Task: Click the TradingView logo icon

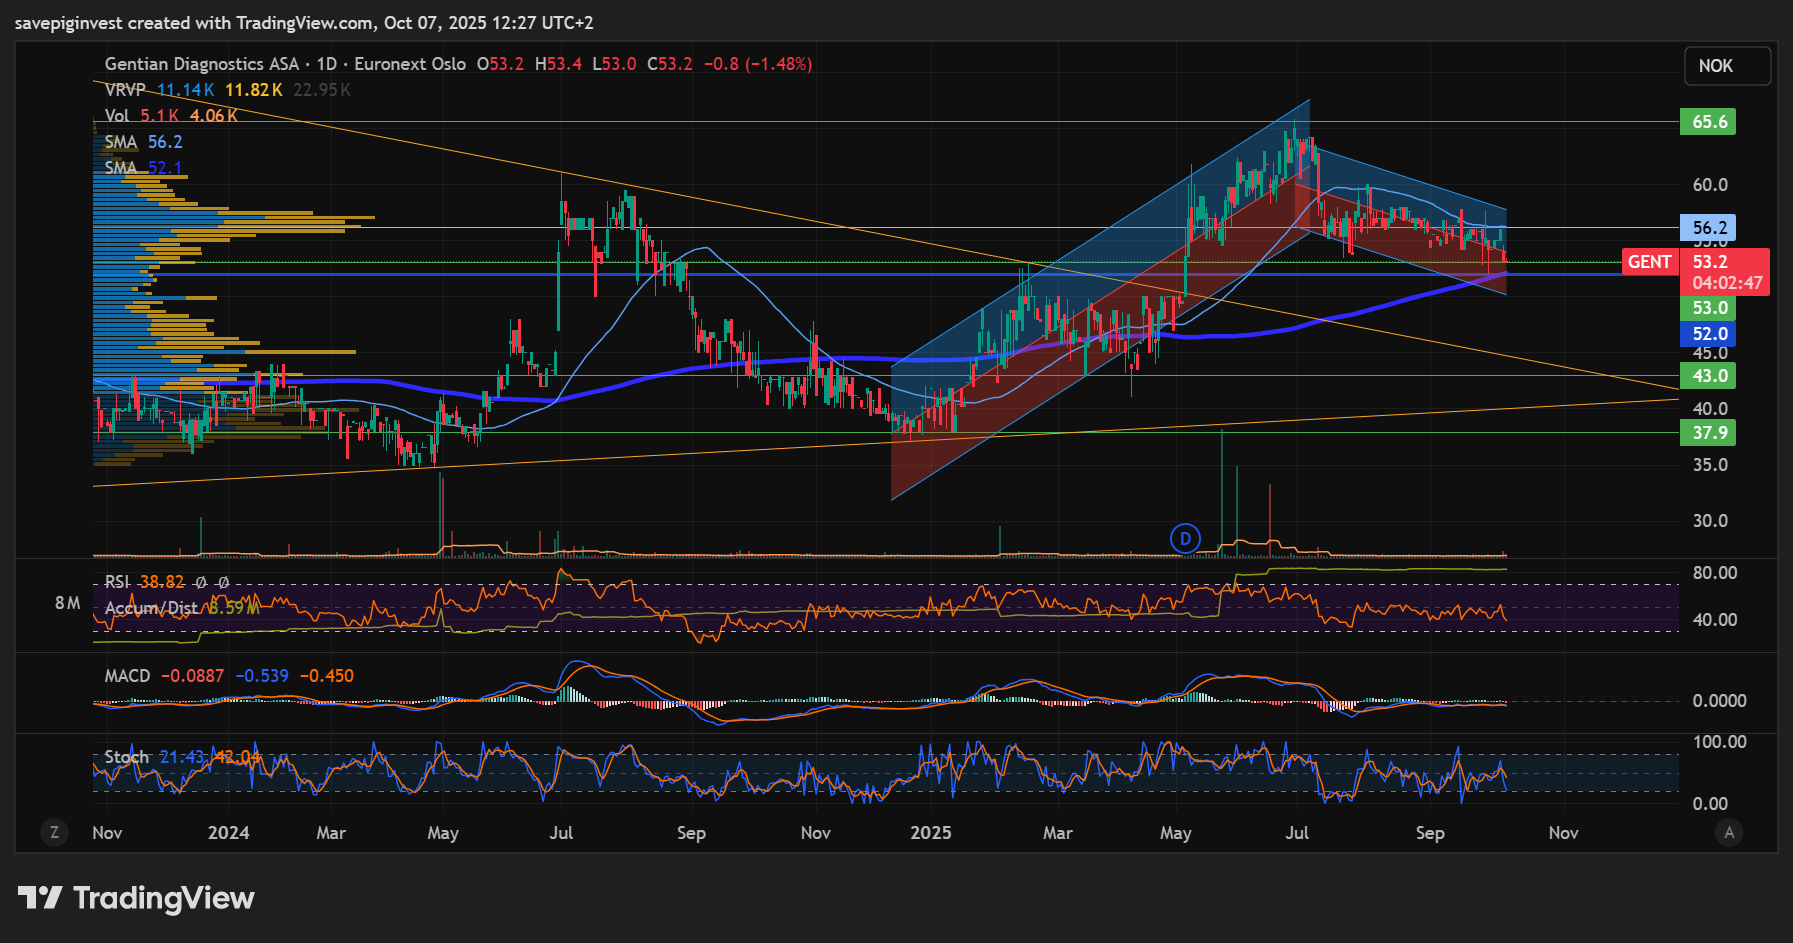Action: pyautogui.click(x=40, y=898)
